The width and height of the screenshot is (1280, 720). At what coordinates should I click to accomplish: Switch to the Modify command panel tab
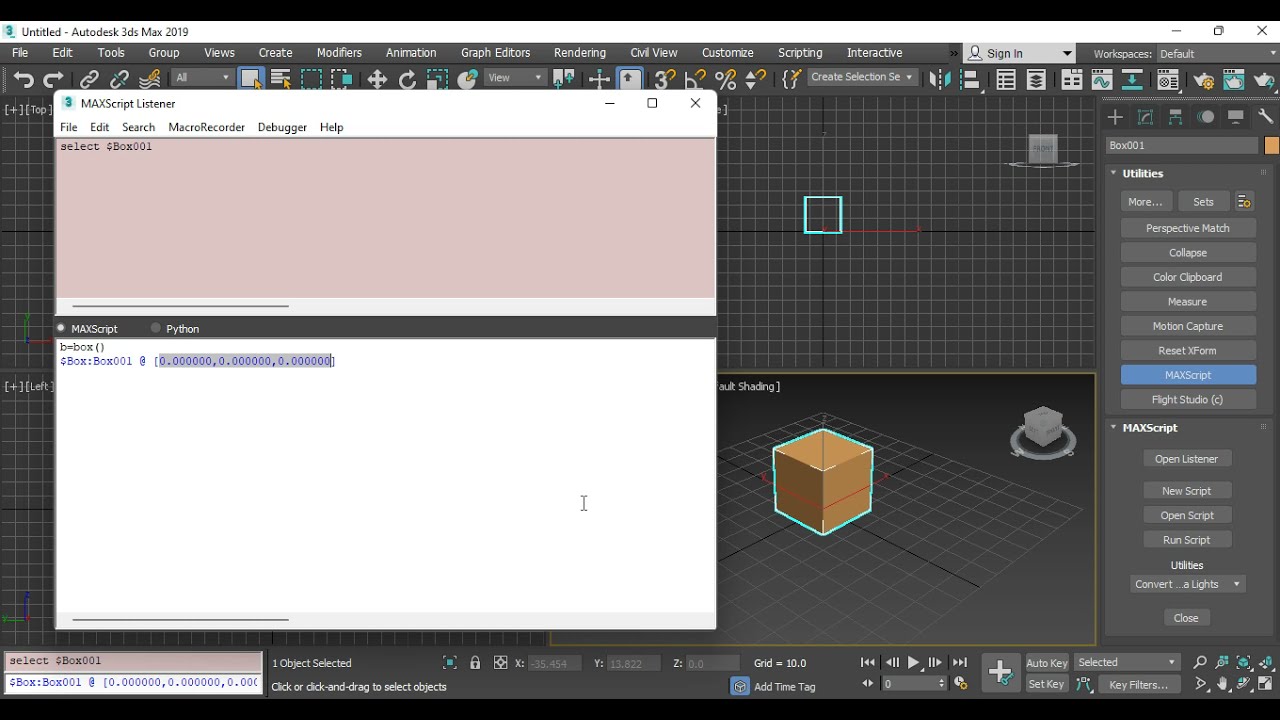pos(1146,117)
